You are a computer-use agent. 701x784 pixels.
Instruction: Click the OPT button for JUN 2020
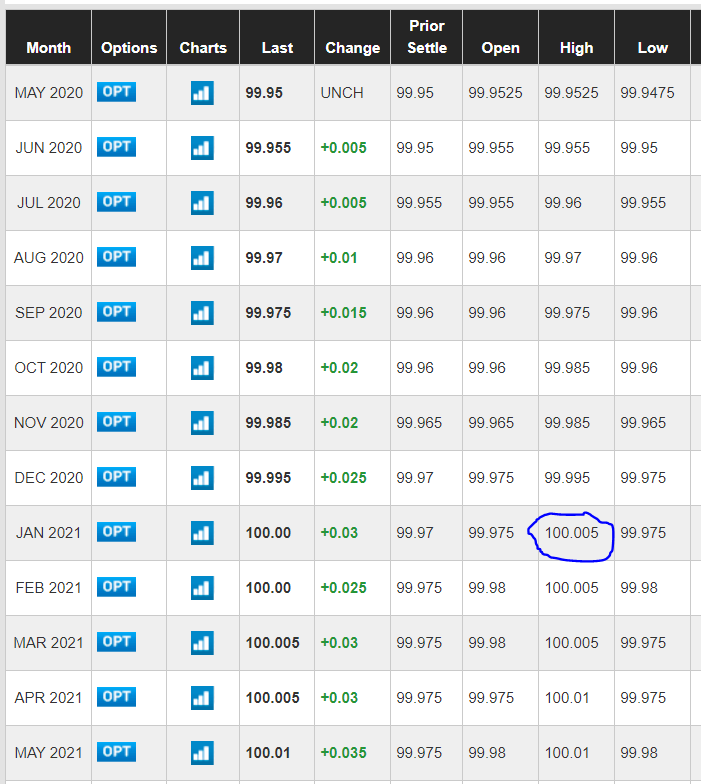tap(116, 147)
